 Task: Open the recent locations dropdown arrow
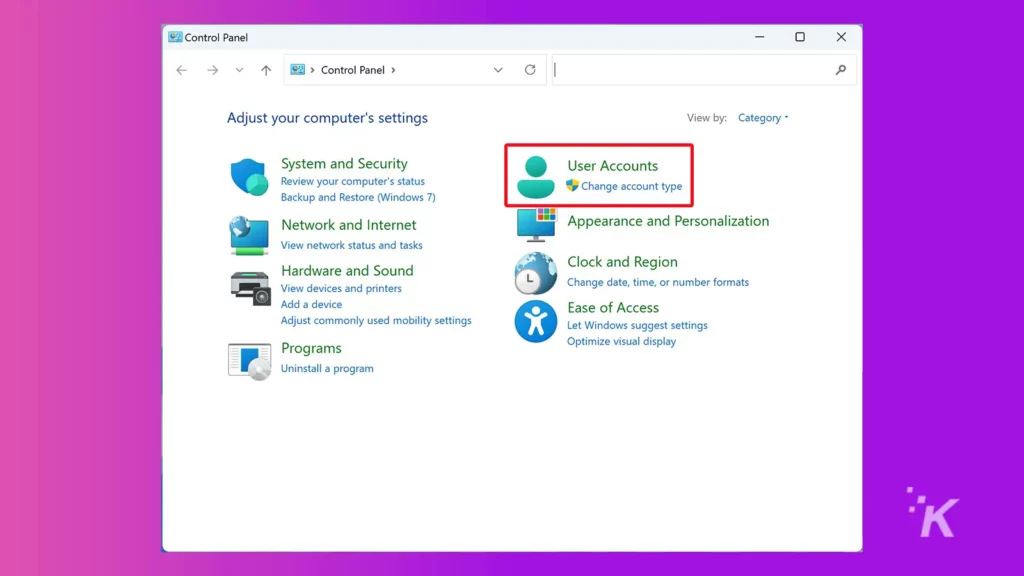[240, 70]
